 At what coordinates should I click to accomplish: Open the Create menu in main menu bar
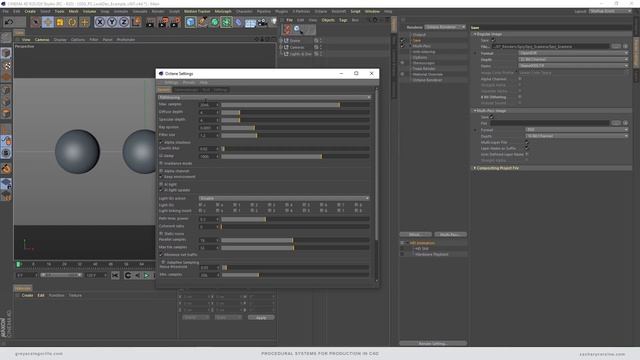(x=30, y=11)
